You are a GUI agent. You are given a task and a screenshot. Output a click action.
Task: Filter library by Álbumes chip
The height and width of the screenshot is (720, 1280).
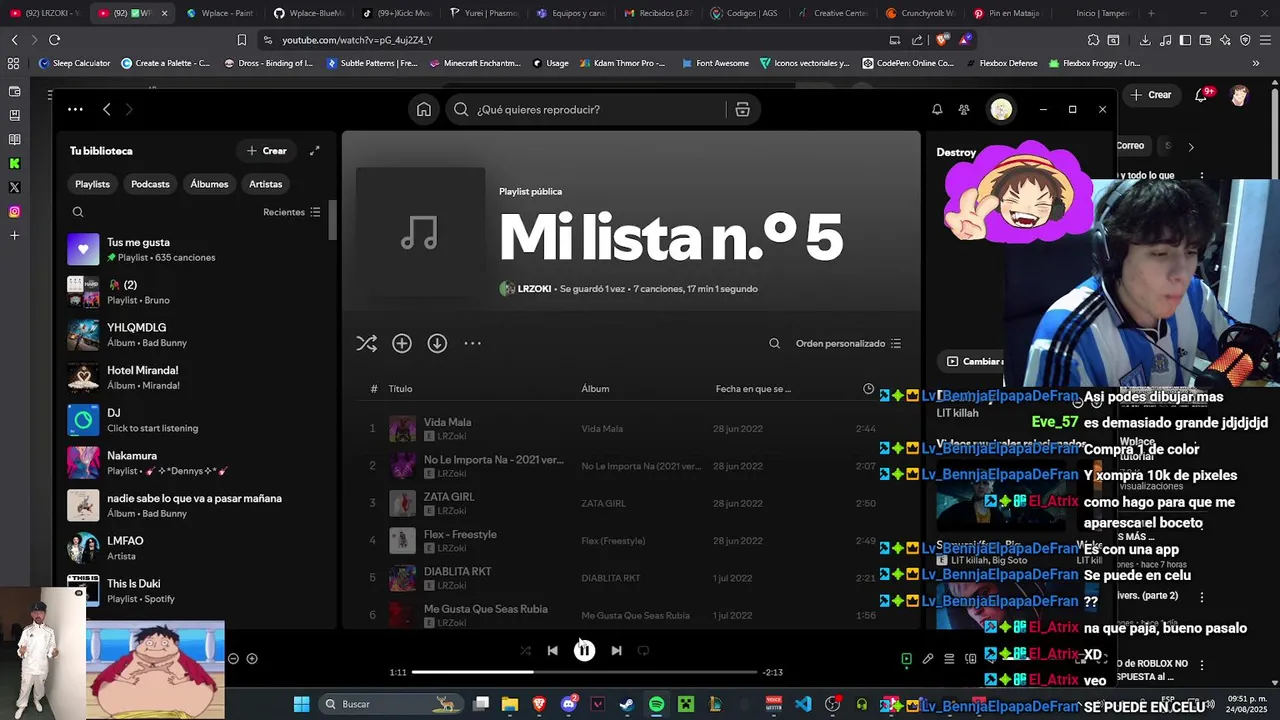(209, 184)
